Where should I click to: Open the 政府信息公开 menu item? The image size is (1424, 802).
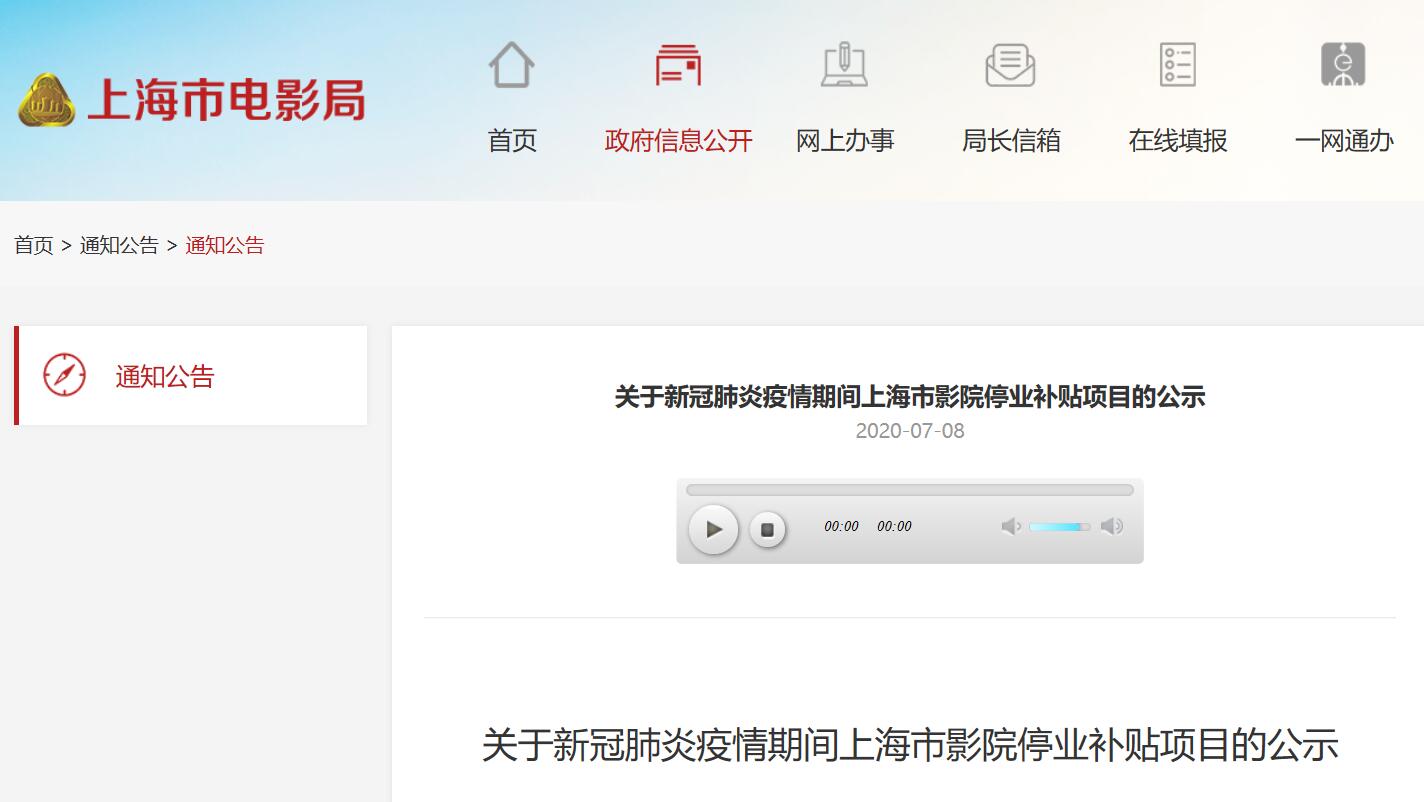pos(678,141)
